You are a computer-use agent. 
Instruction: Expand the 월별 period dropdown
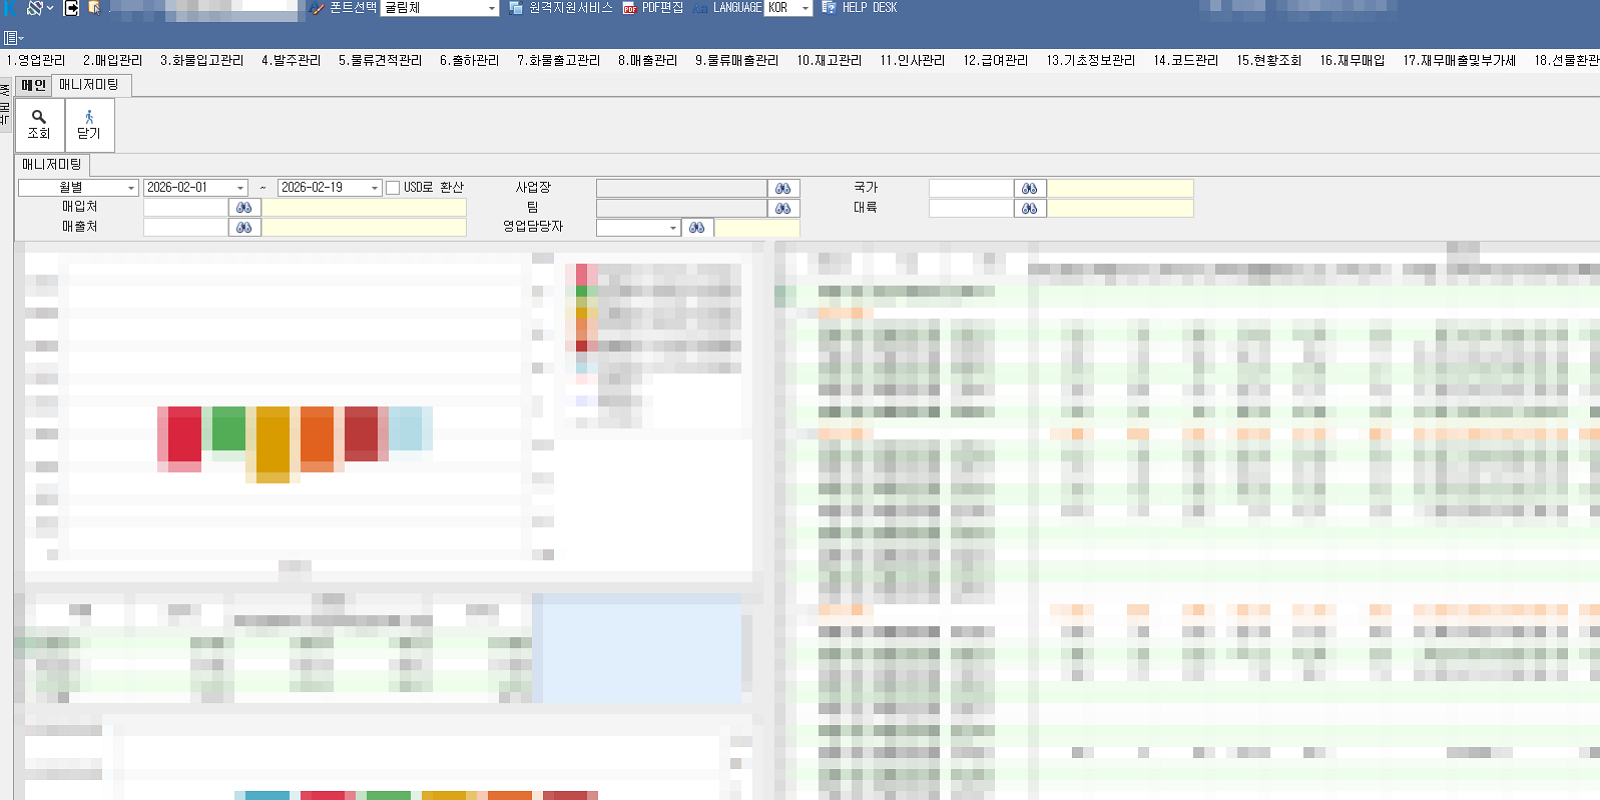[131, 188]
